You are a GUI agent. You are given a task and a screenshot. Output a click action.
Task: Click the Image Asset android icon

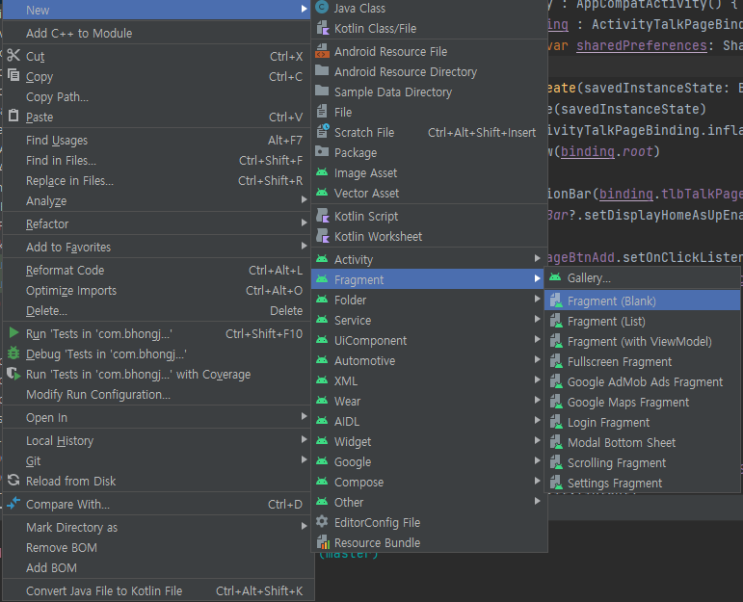pyautogui.click(x=322, y=173)
